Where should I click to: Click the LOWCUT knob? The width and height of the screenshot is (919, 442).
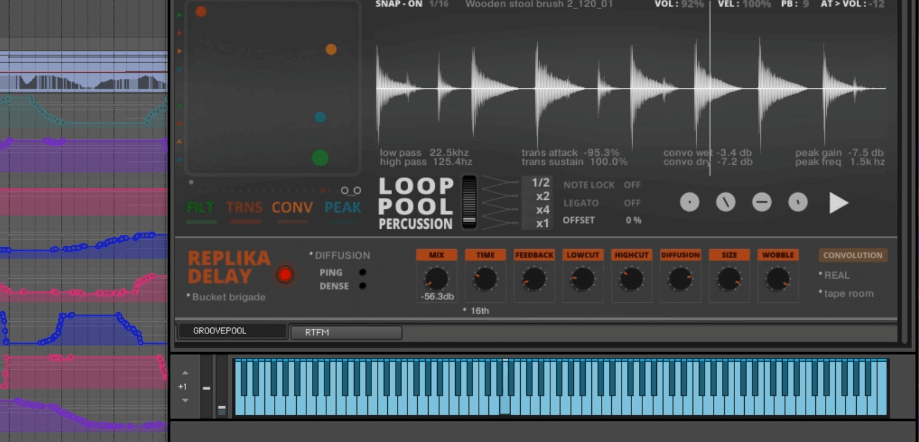583,279
